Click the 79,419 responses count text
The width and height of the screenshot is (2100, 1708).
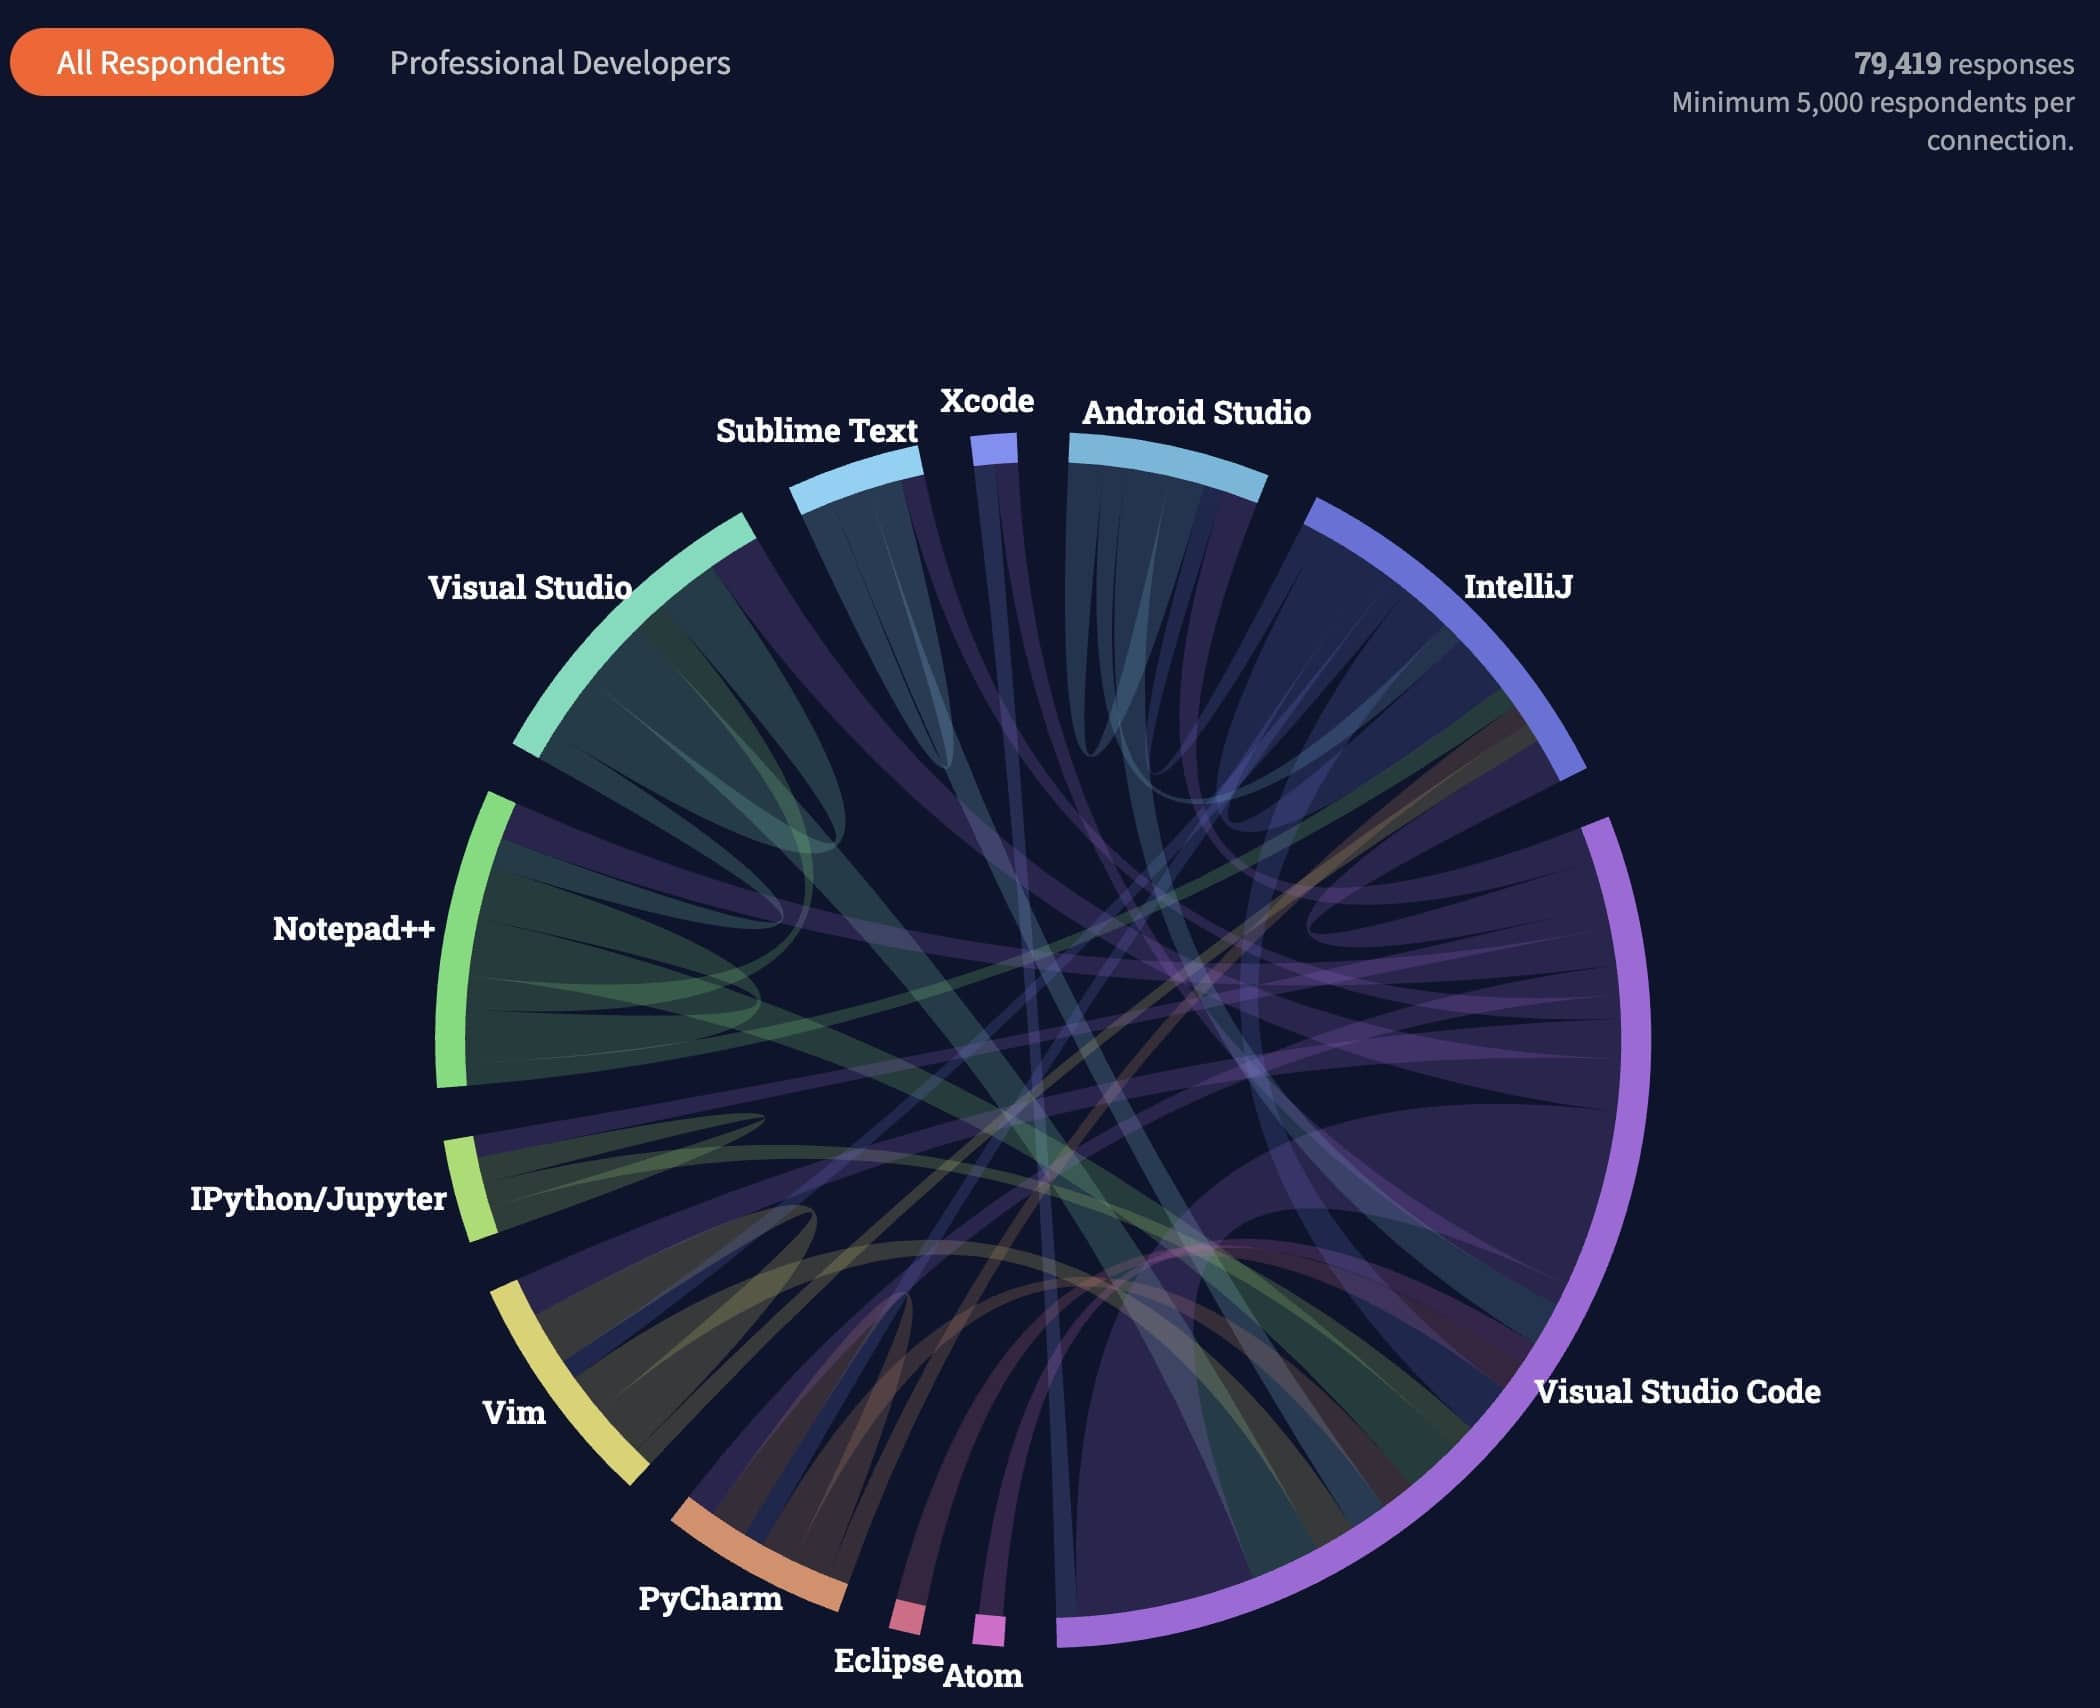pyautogui.click(x=1963, y=63)
